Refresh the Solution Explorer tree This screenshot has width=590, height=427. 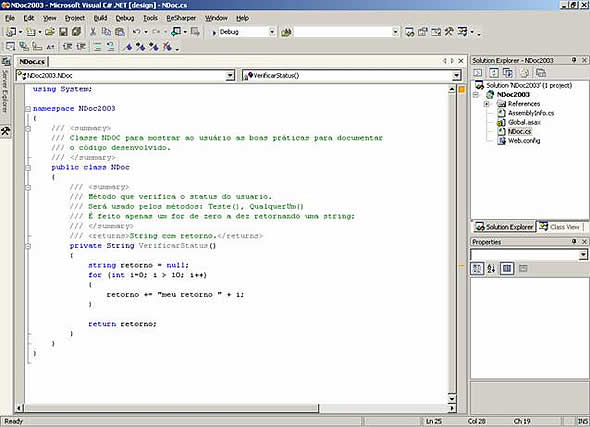click(494, 73)
